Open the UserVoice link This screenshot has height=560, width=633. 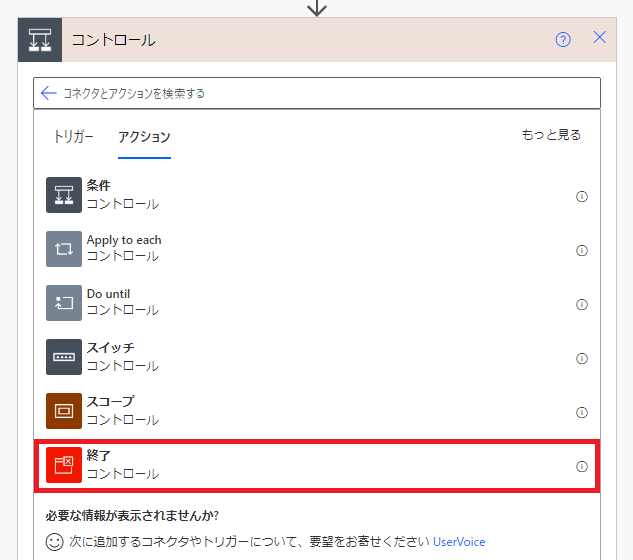click(459, 542)
